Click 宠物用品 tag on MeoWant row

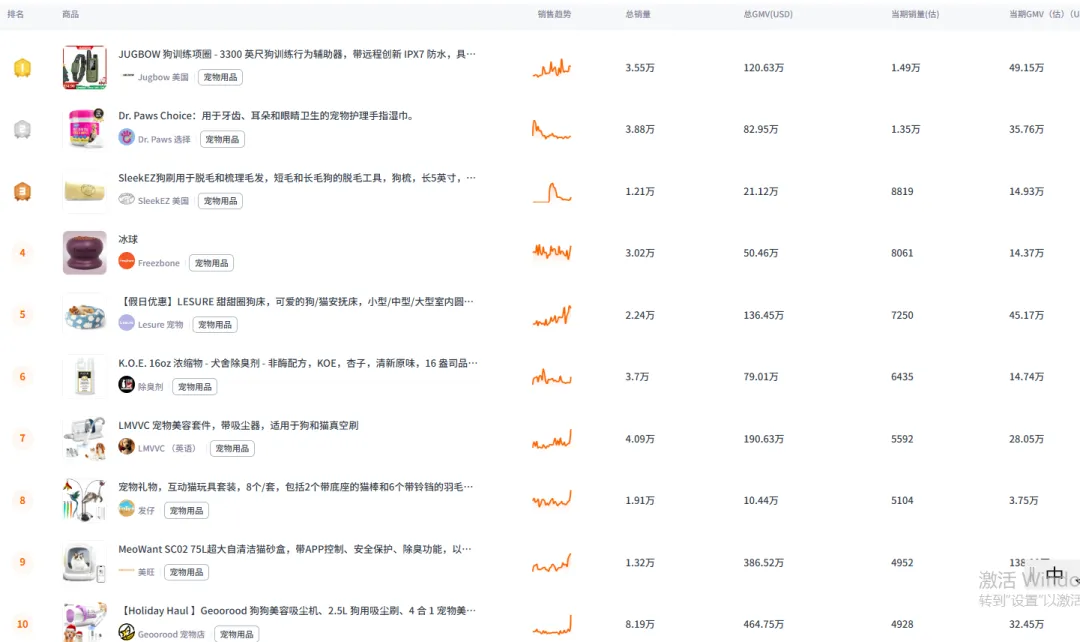tap(187, 572)
